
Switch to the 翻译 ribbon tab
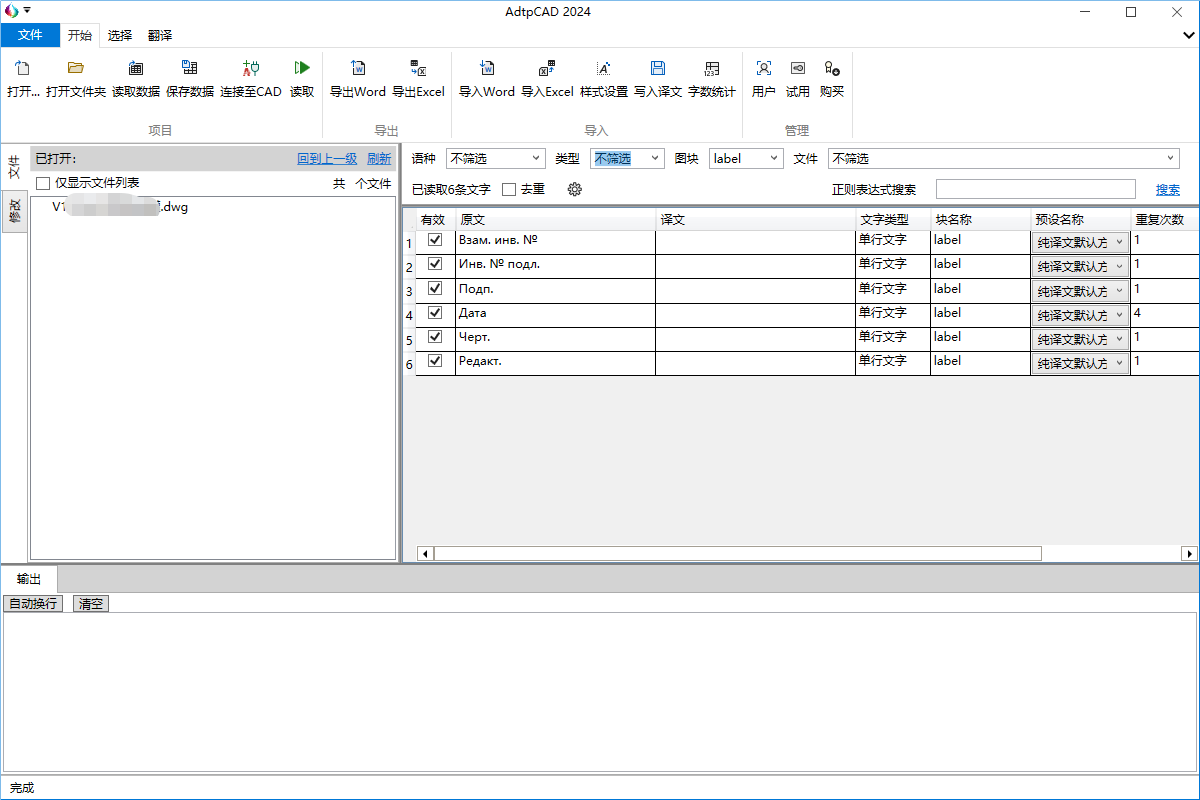(x=160, y=35)
